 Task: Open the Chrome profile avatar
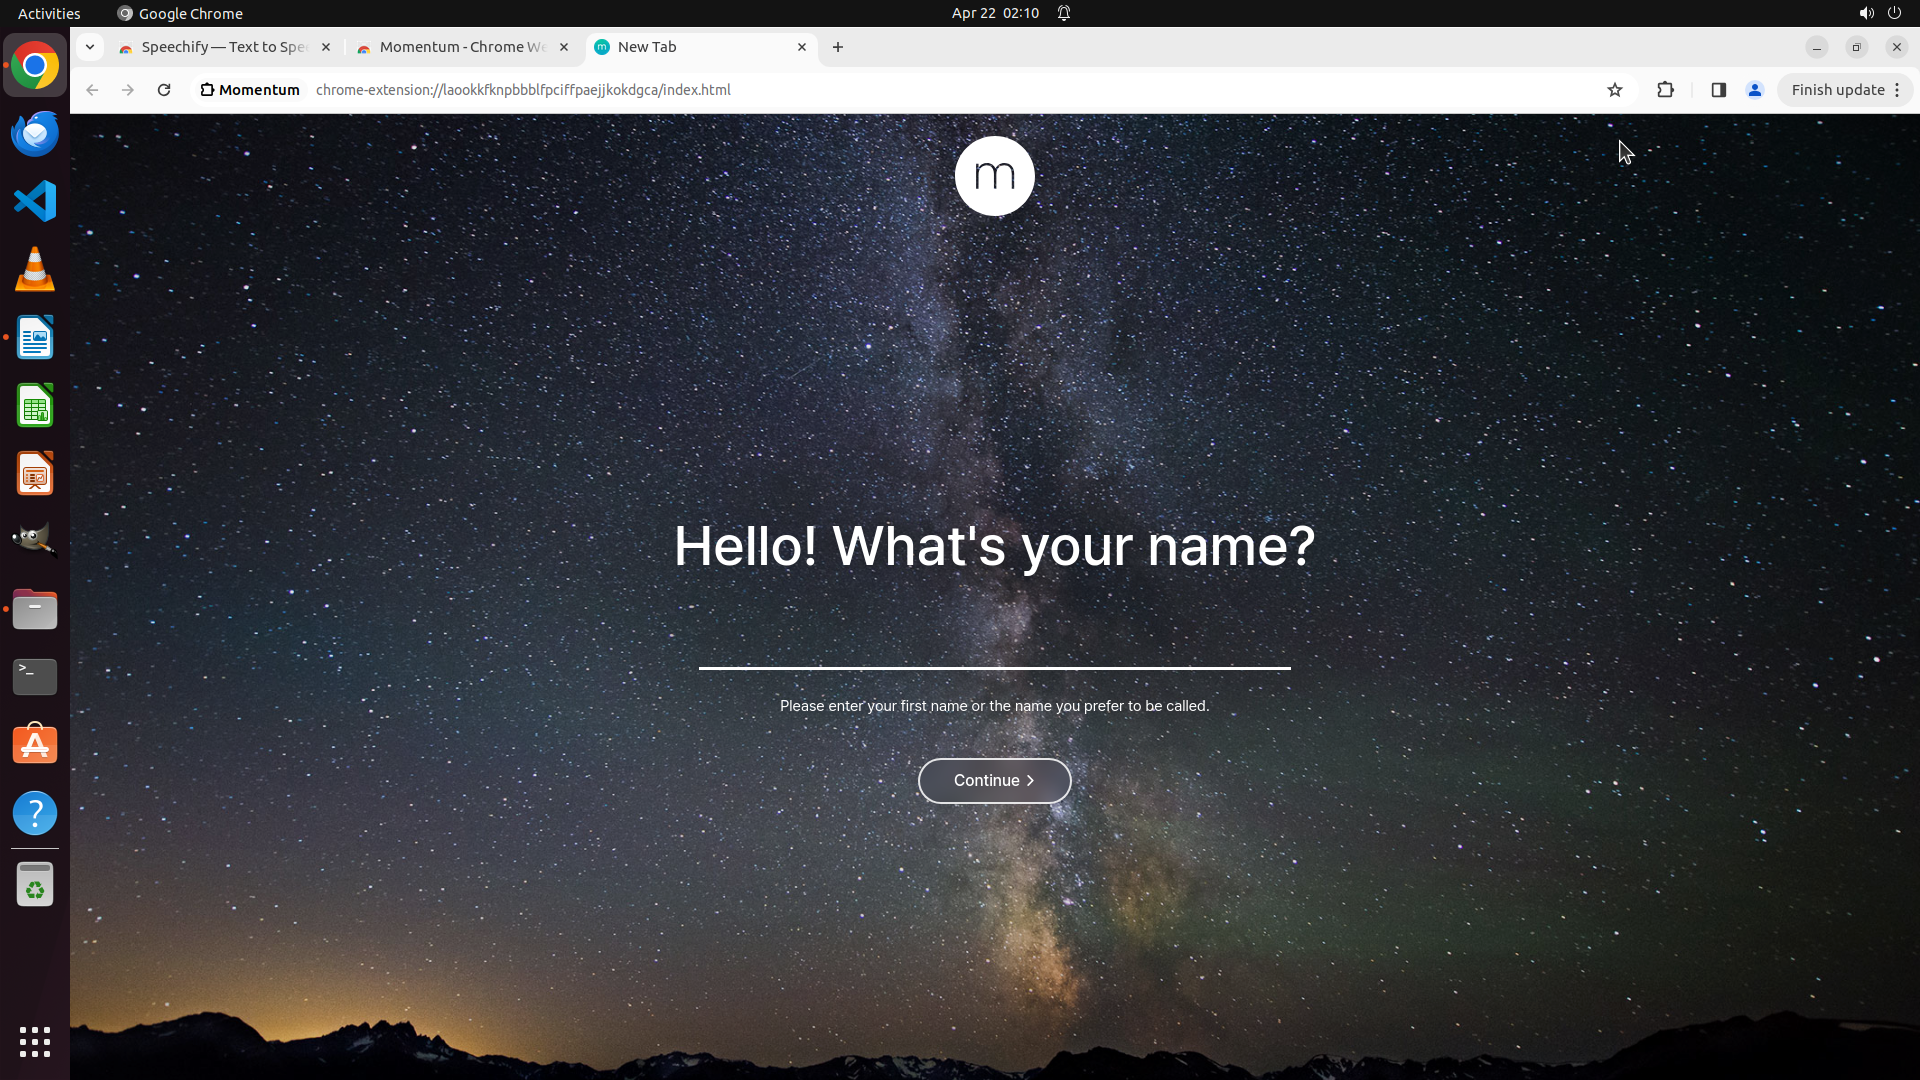tap(1754, 90)
